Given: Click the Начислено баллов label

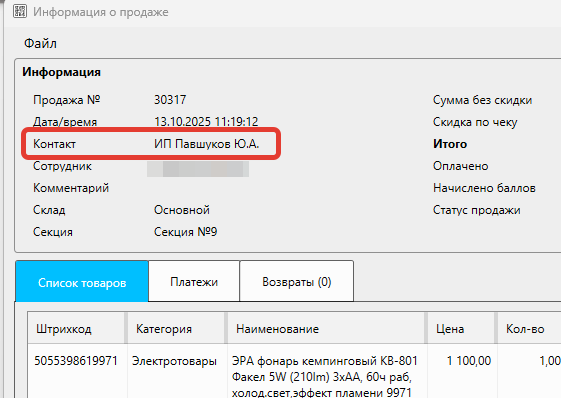Looking at the screenshot, I should pyautogui.click(x=484, y=188).
